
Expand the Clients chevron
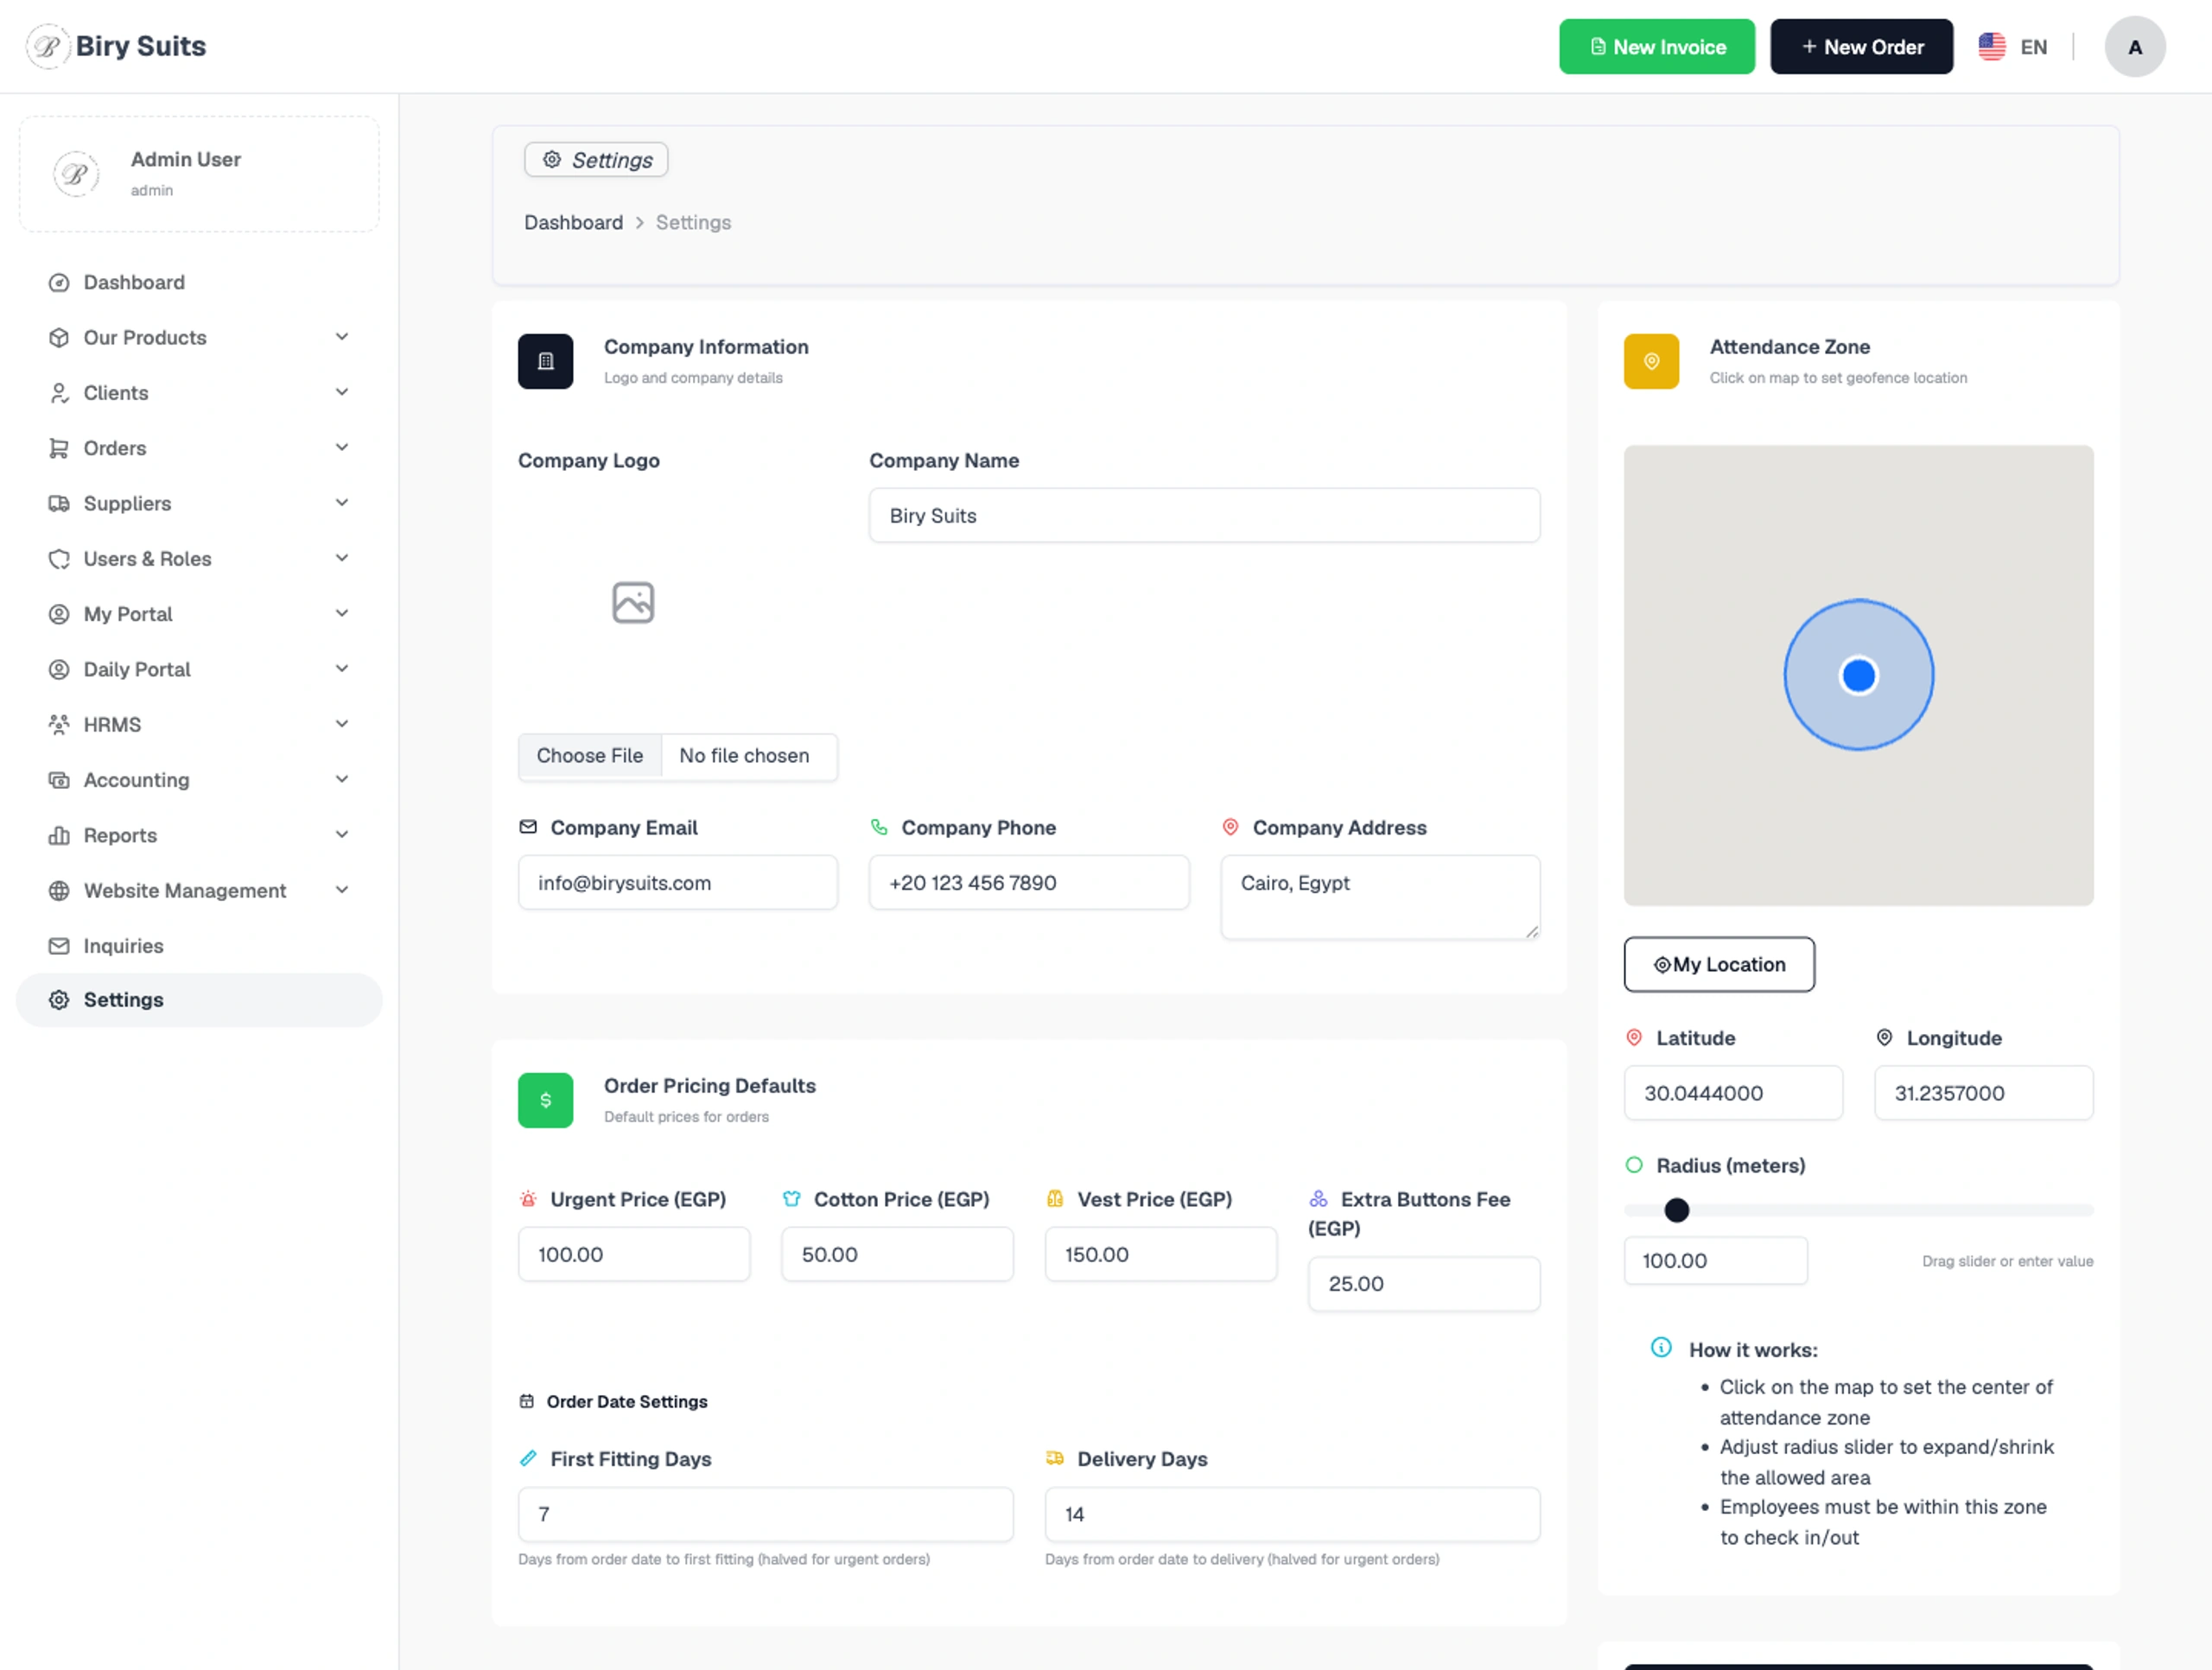(342, 392)
